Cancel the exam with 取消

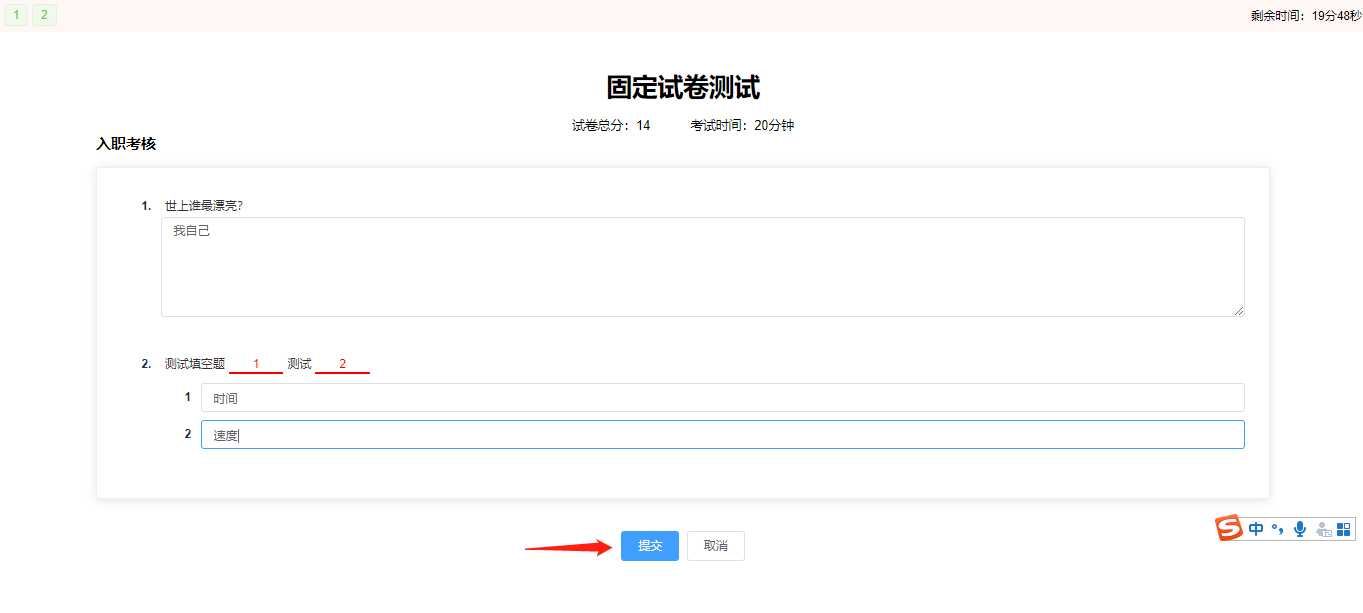[x=715, y=546]
